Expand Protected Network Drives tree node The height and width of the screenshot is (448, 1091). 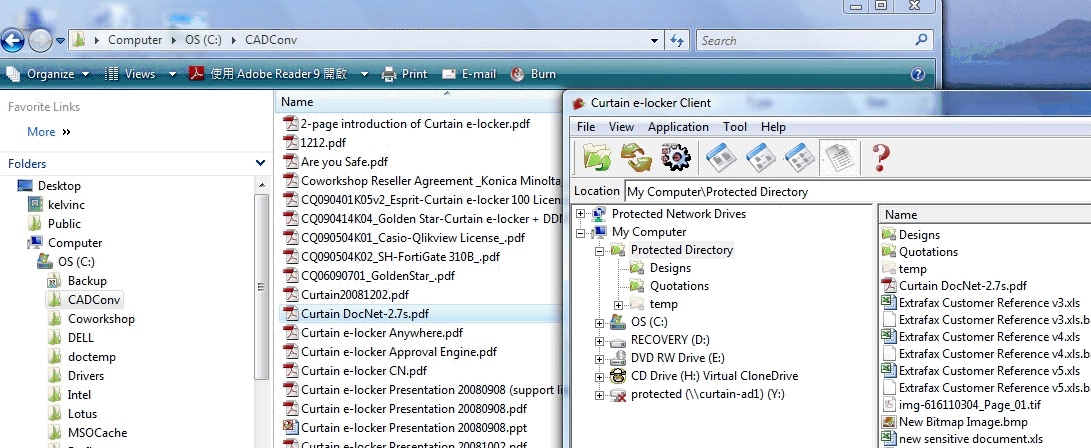[x=580, y=214]
